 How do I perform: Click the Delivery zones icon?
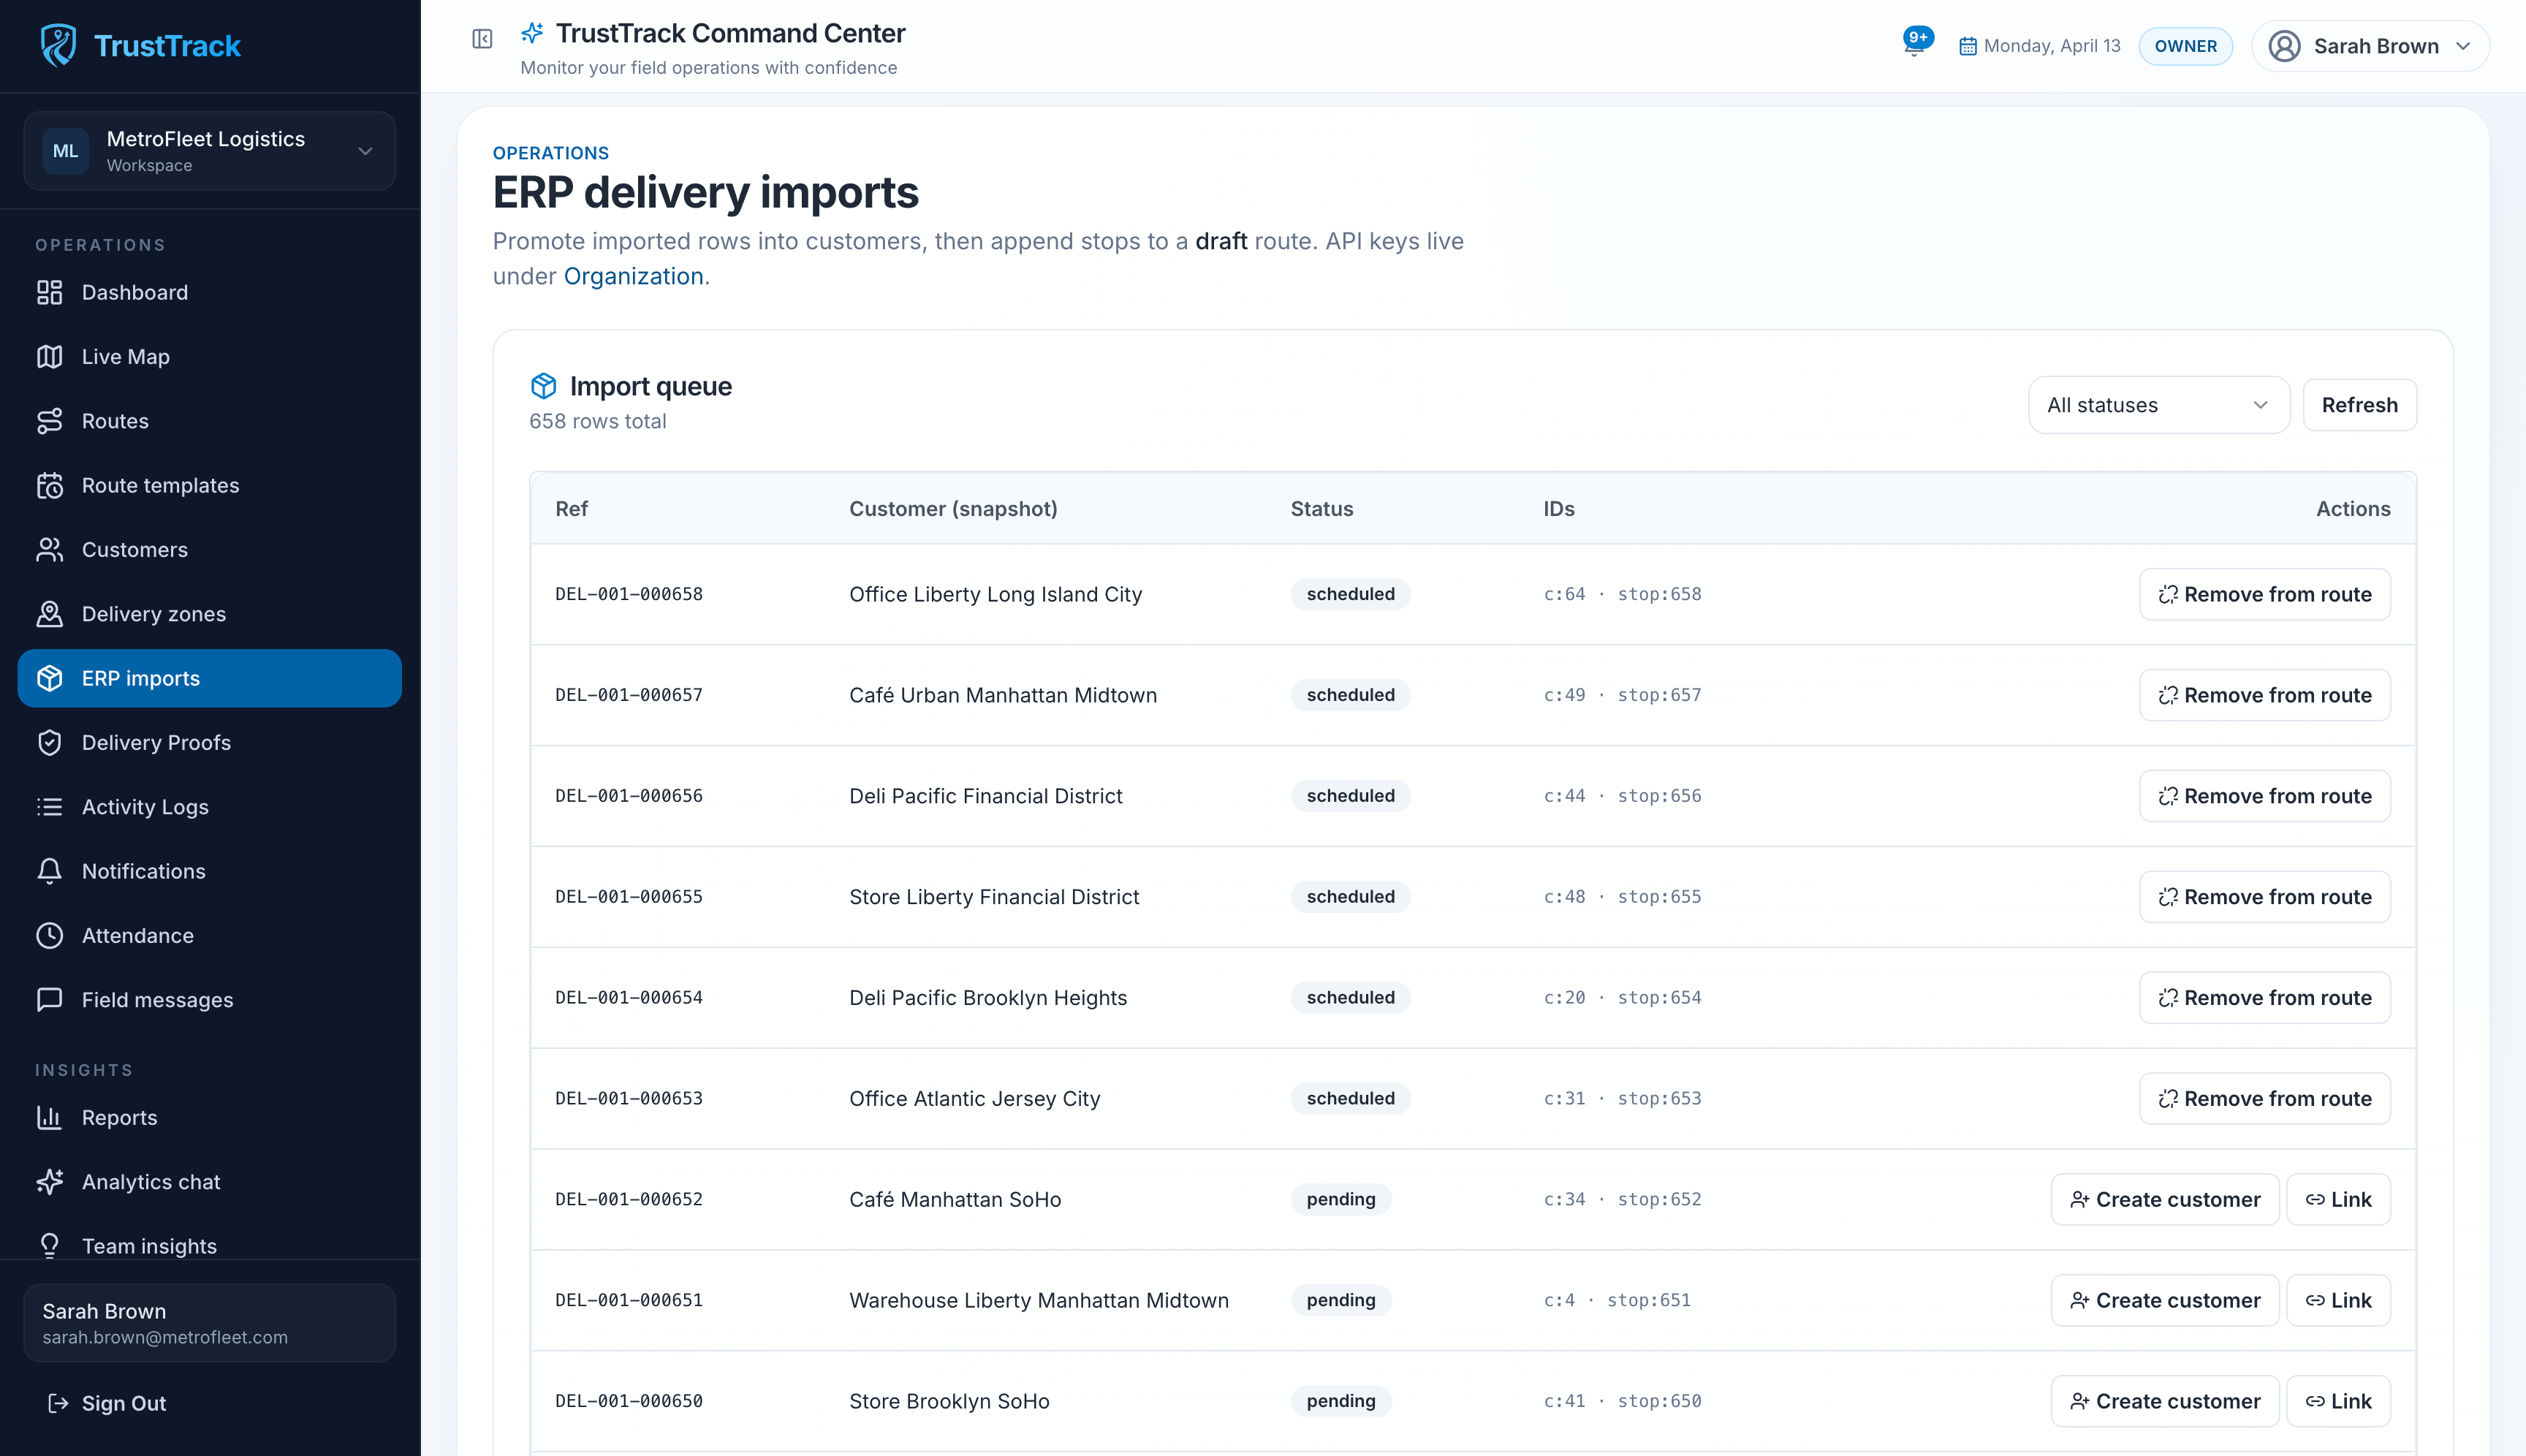coord(49,614)
